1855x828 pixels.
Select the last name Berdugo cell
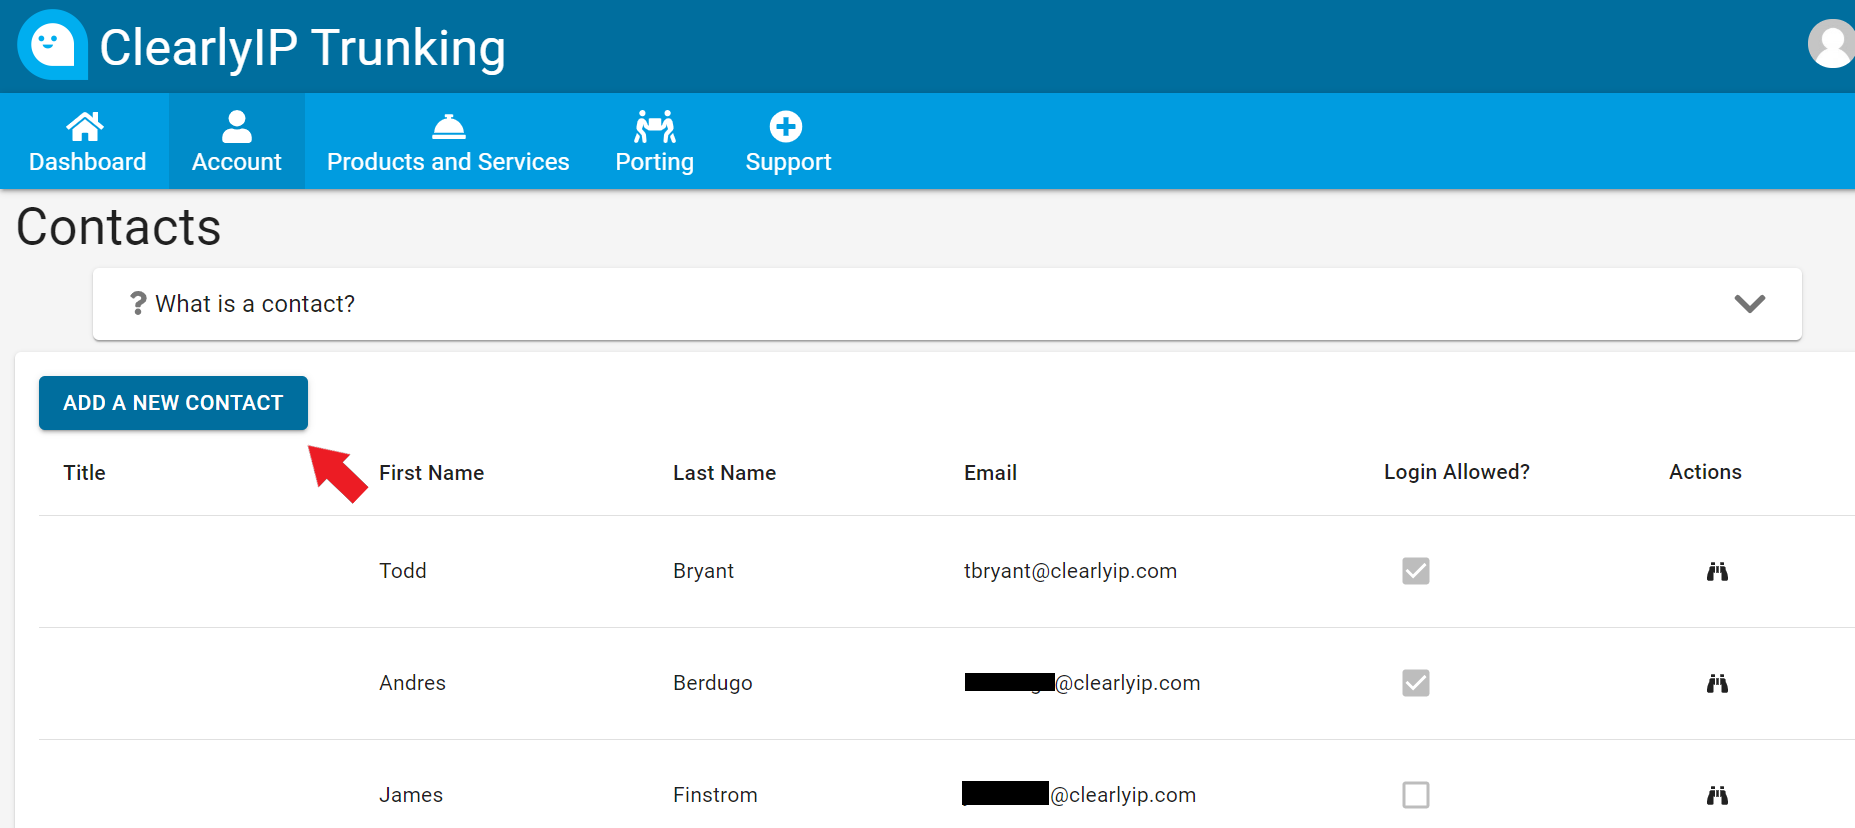[712, 683]
